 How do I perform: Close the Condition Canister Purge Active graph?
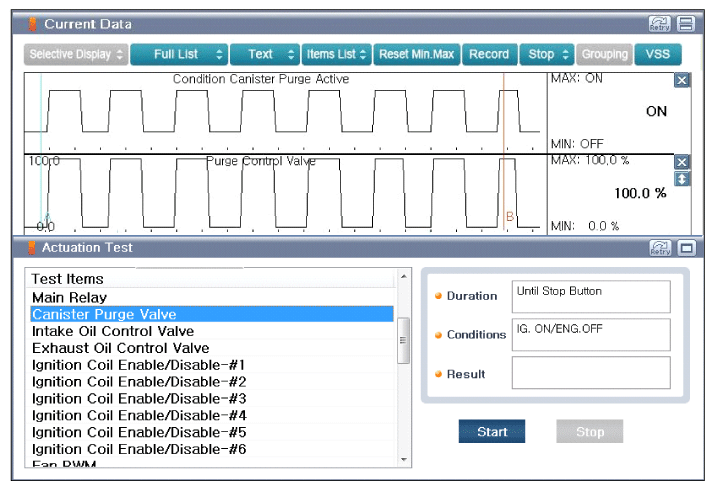tap(682, 80)
